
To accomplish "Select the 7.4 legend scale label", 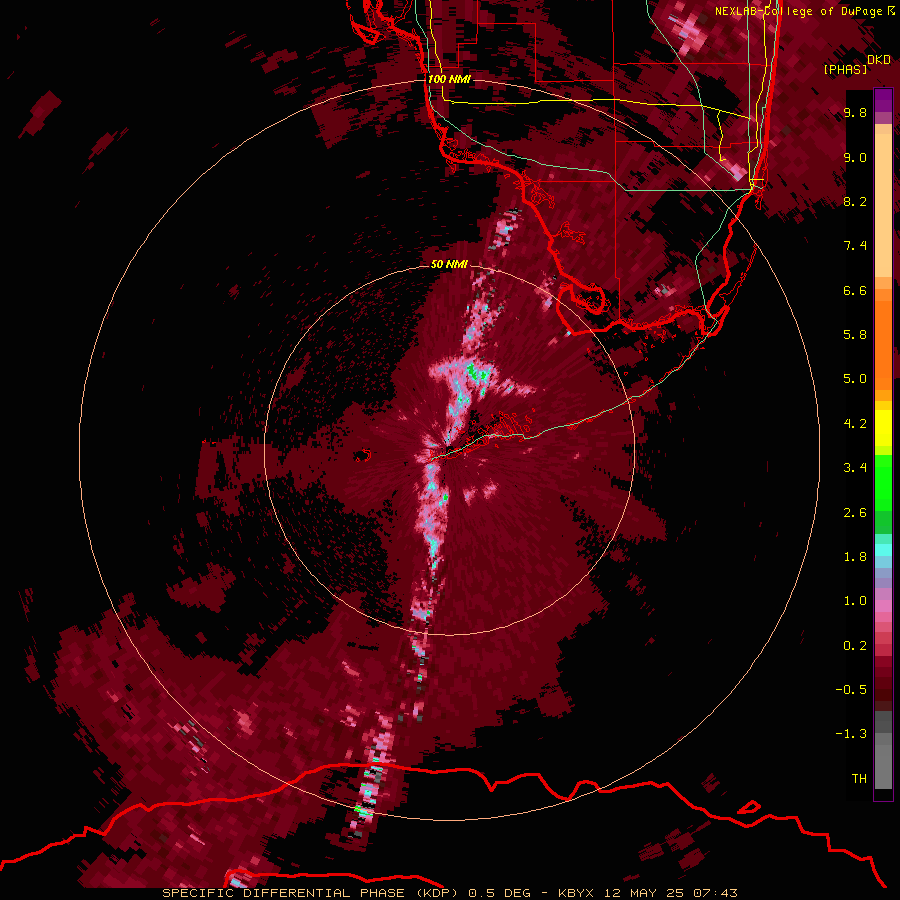I will tap(855, 246).
